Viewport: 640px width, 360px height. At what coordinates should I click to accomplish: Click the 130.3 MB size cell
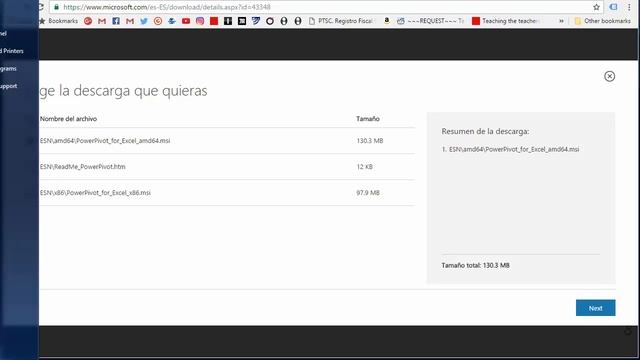pyautogui.click(x=369, y=141)
